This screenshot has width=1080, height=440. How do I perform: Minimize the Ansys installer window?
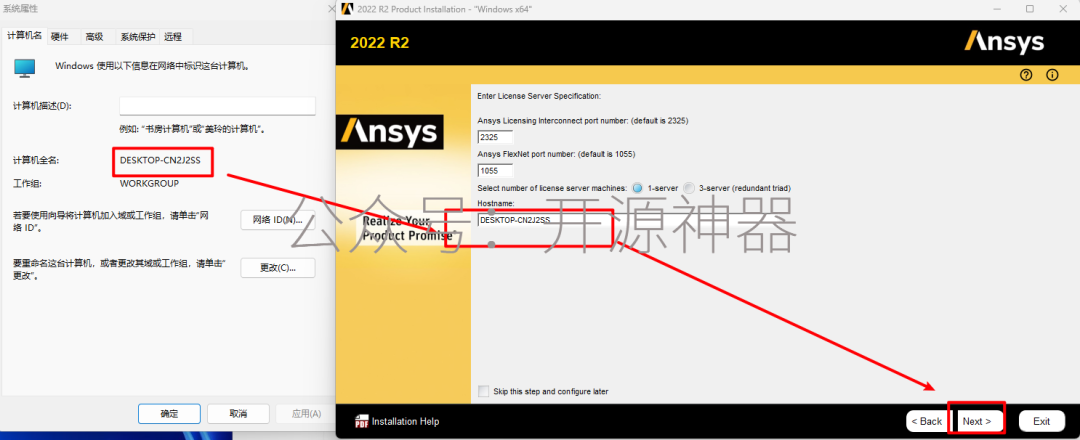[997, 8]
